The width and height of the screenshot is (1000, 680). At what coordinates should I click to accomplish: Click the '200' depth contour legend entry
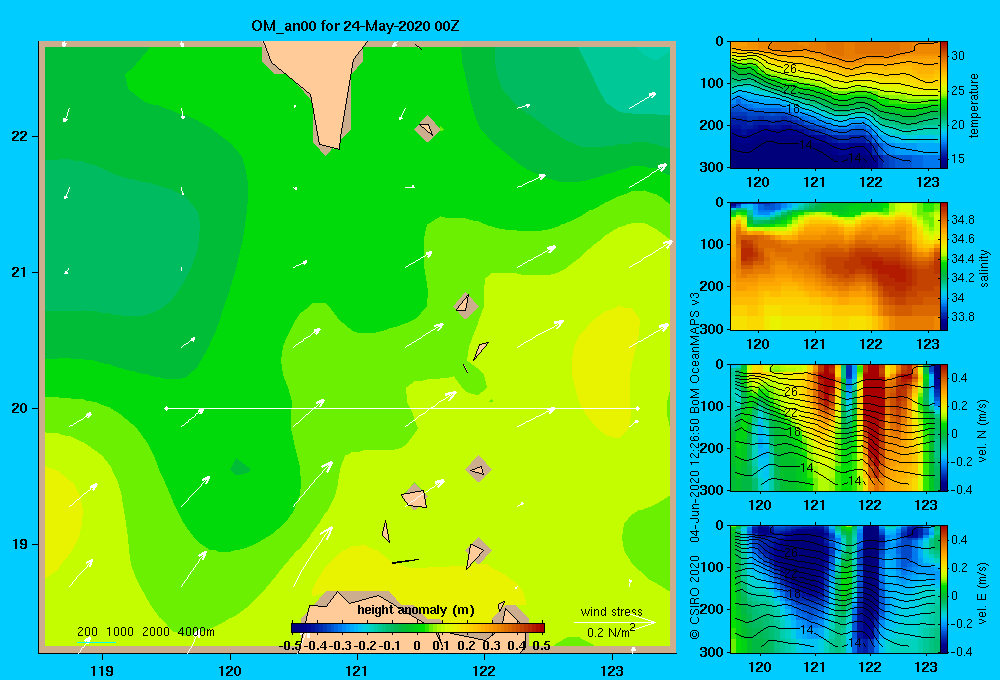pos(87,632)
